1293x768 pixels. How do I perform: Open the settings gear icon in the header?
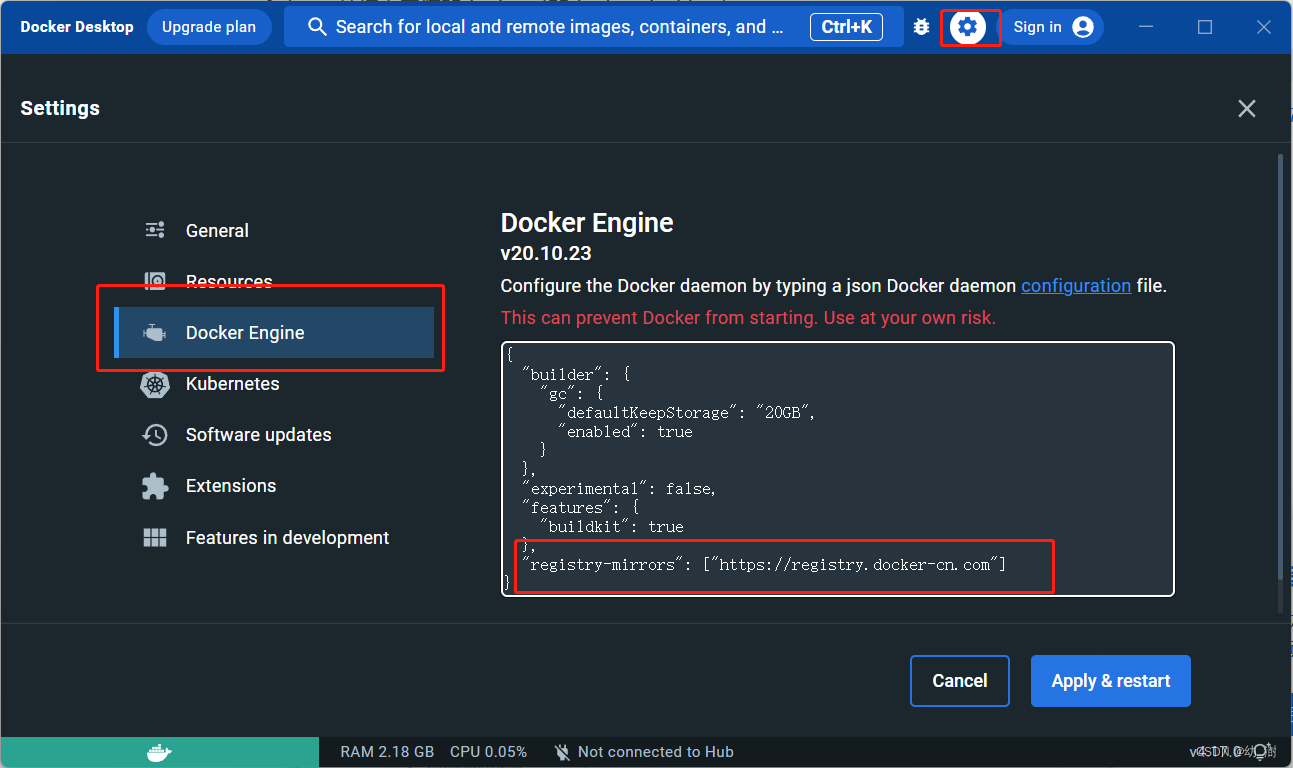(x=967, y=27)
